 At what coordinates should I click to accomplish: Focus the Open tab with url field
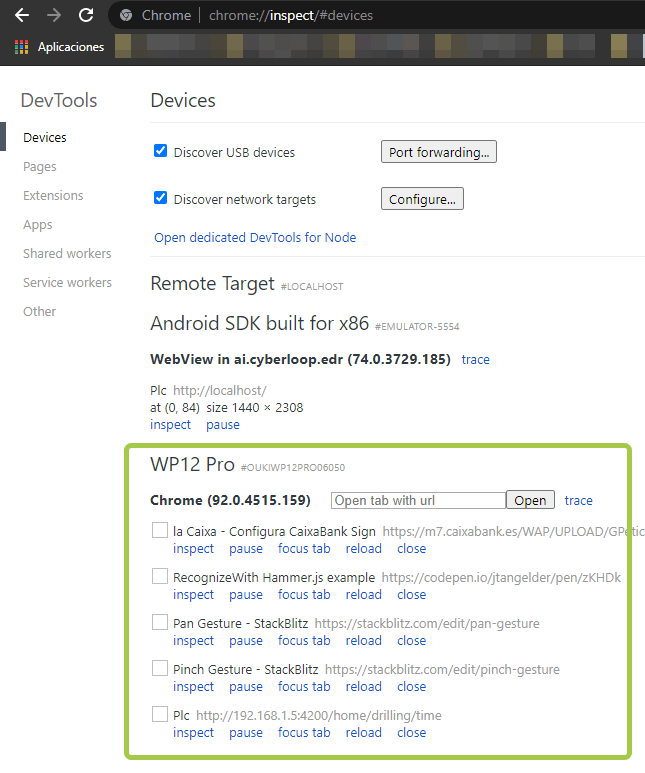coord(418,500)
